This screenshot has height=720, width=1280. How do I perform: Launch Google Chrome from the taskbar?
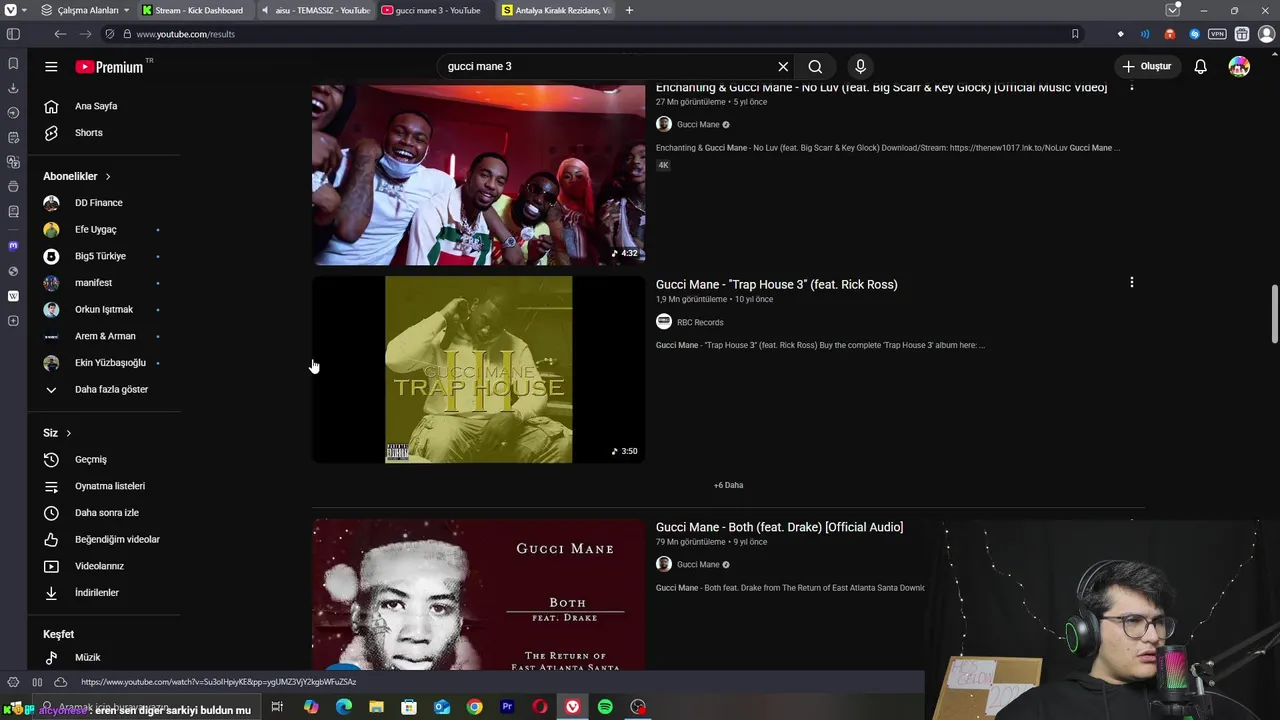[x=474, y=707]
